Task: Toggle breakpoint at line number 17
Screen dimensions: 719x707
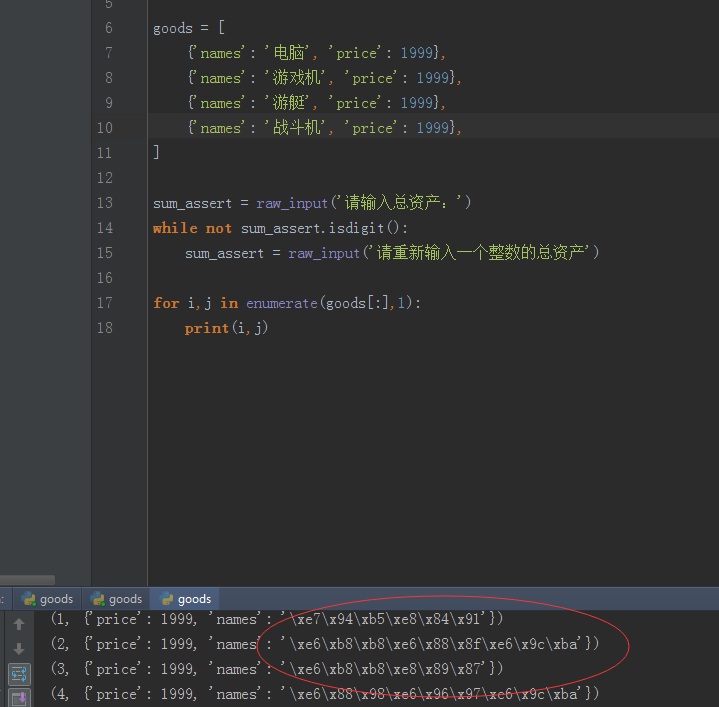Action: pos(105,303)
